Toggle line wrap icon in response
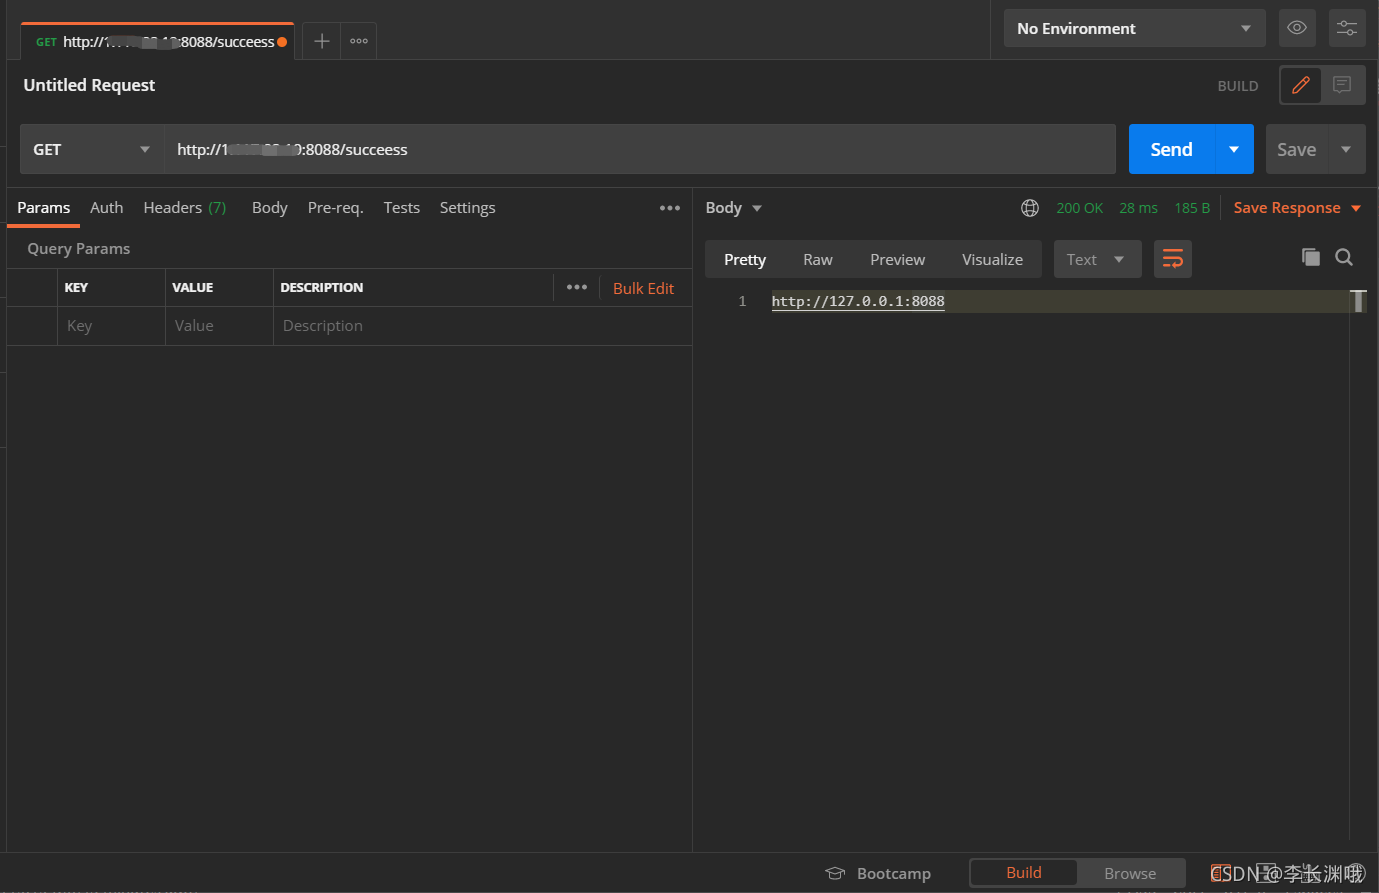 coord(1173,259)
